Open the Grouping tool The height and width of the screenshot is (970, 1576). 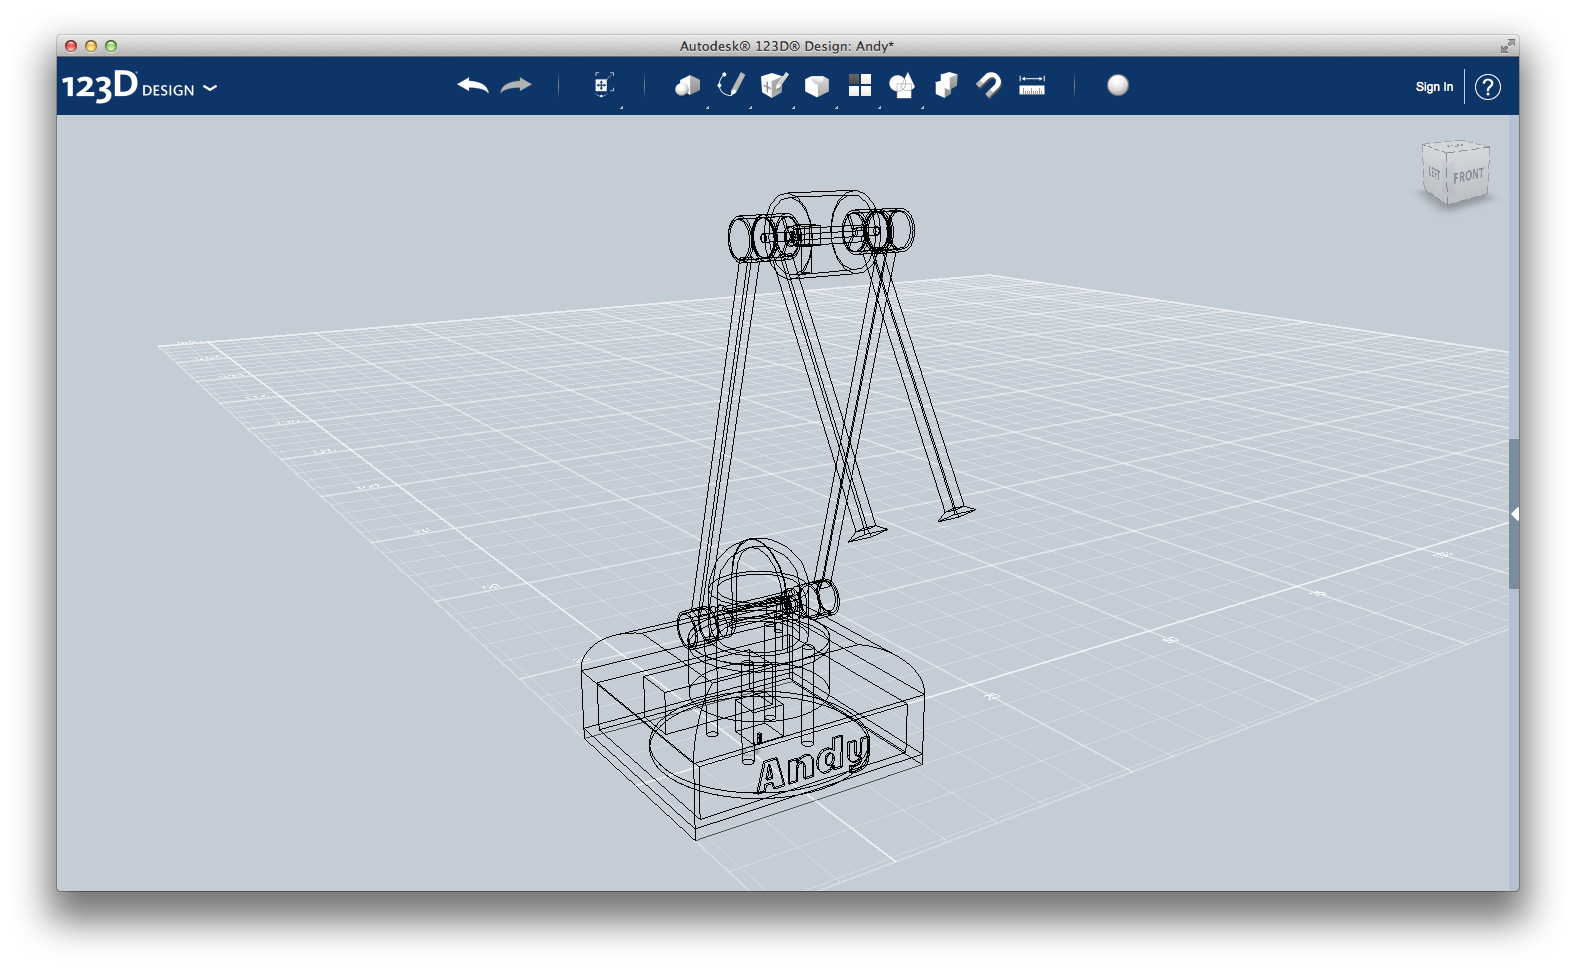(902, 86)
